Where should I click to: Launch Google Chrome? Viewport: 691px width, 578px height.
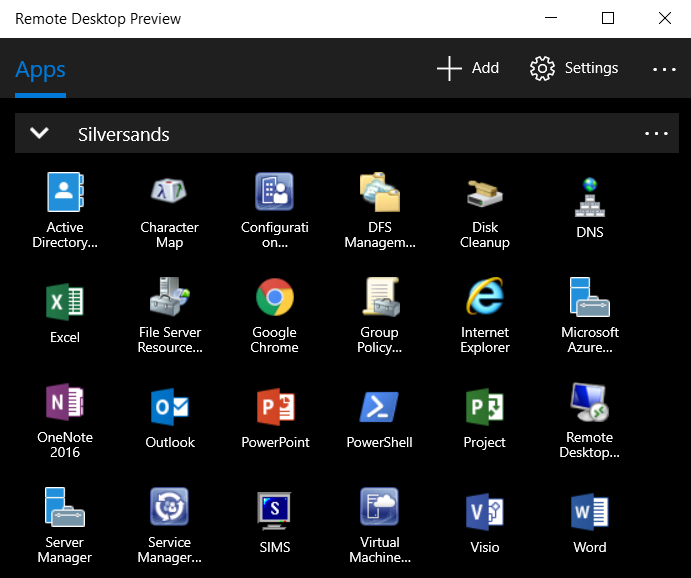[275, 297]
